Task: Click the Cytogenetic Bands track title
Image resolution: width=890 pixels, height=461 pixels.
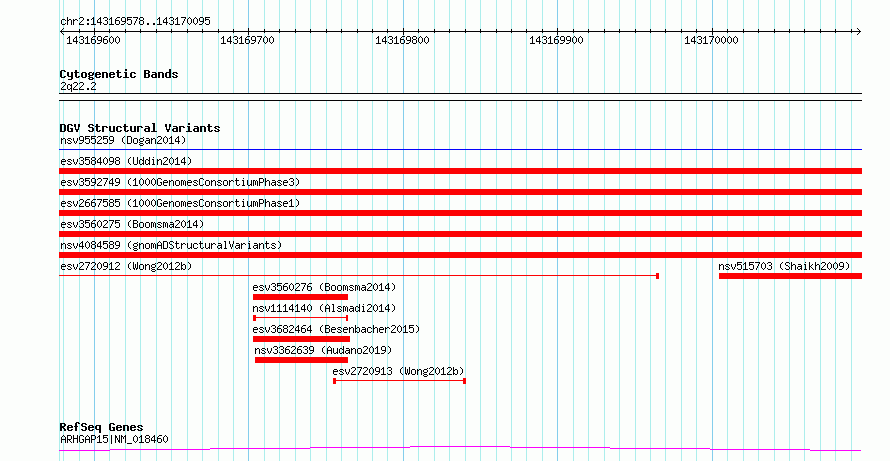Action: [x=119, y=74]
